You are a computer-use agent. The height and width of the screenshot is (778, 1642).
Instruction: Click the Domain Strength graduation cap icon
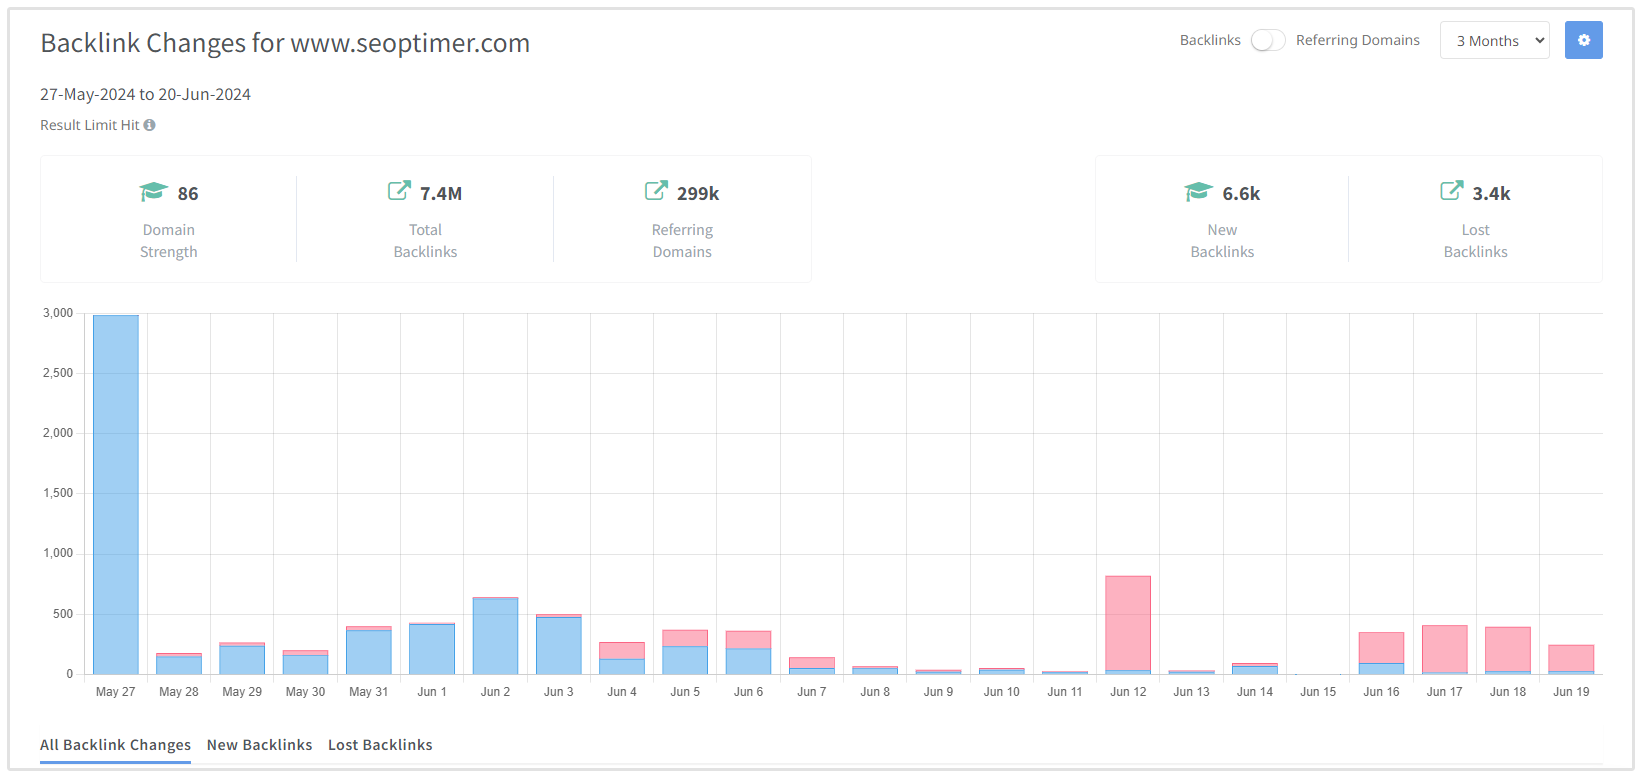(x=153, y=192)
